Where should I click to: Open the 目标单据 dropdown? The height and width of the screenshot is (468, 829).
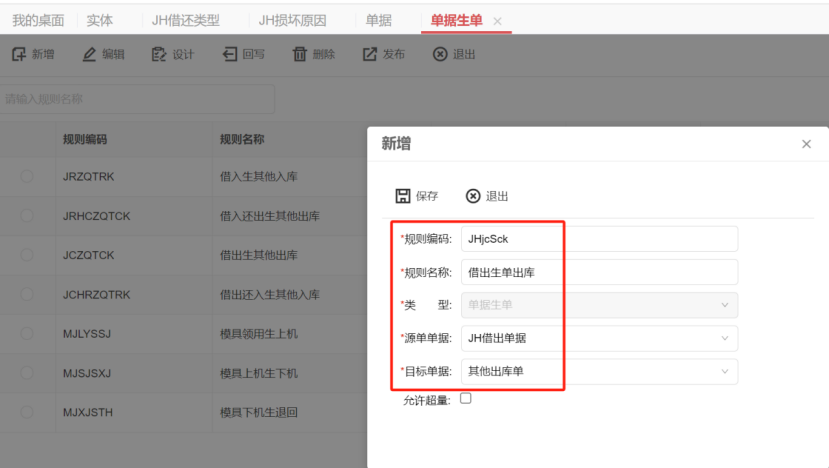coord(600,371)
